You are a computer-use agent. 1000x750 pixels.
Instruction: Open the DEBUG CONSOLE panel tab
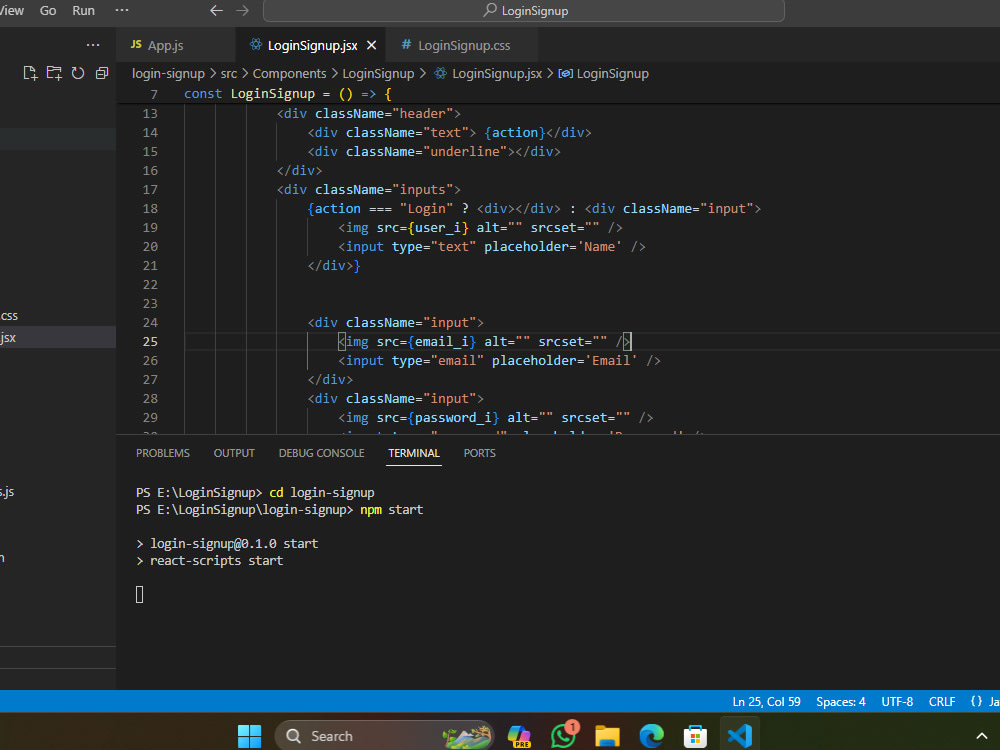point(321,453)
